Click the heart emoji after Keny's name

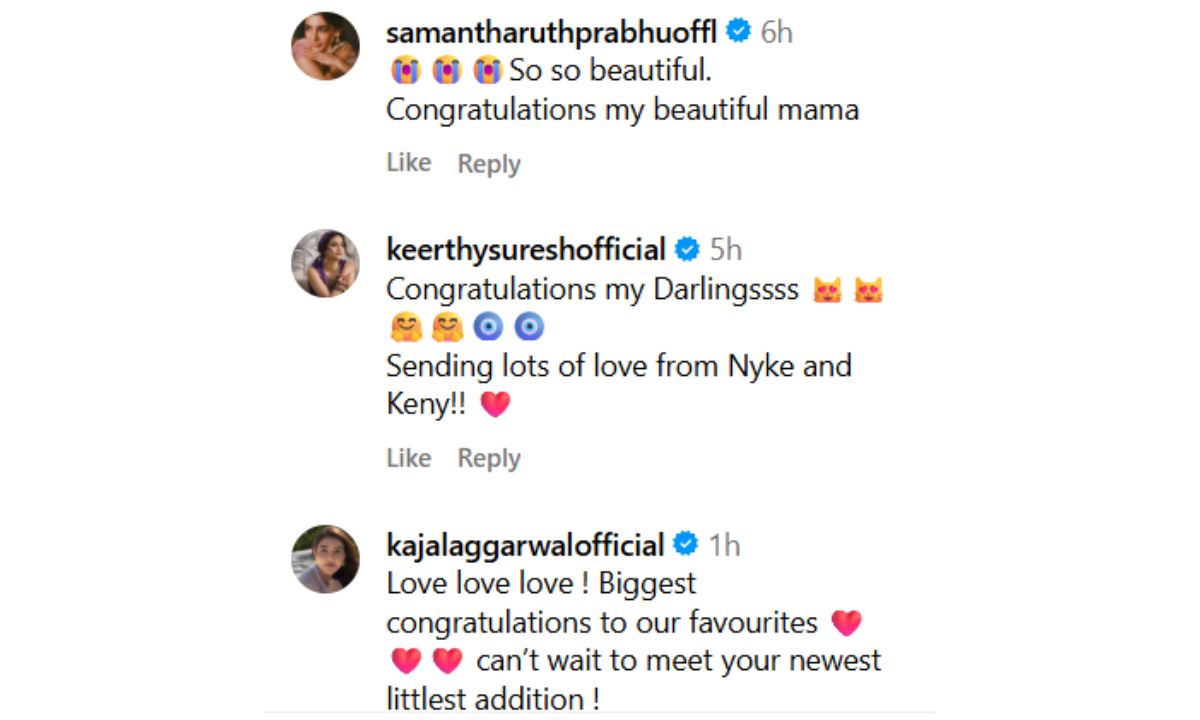pos(497,404)
